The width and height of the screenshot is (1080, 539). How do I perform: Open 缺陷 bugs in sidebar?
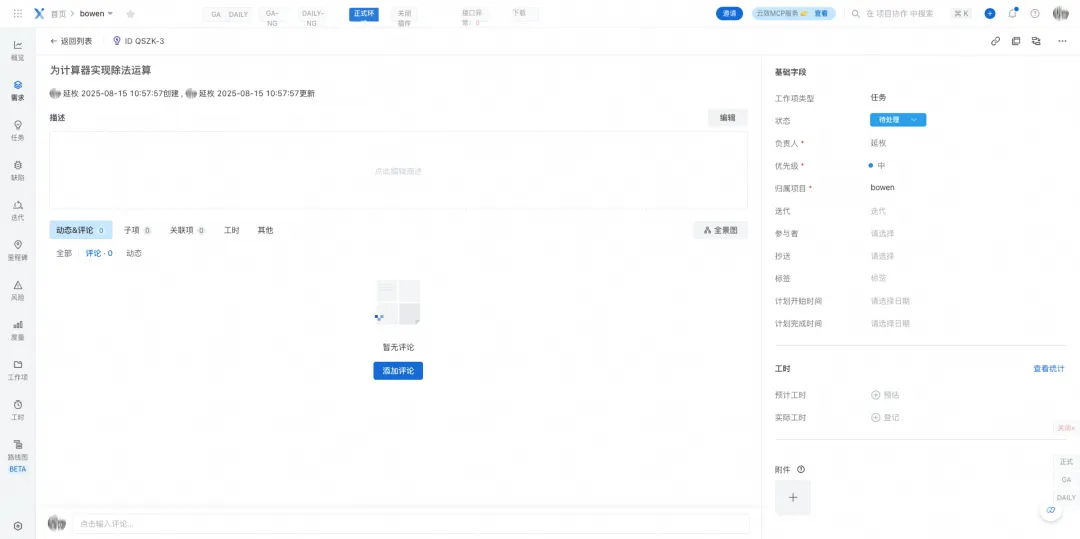tap(18, 170)
